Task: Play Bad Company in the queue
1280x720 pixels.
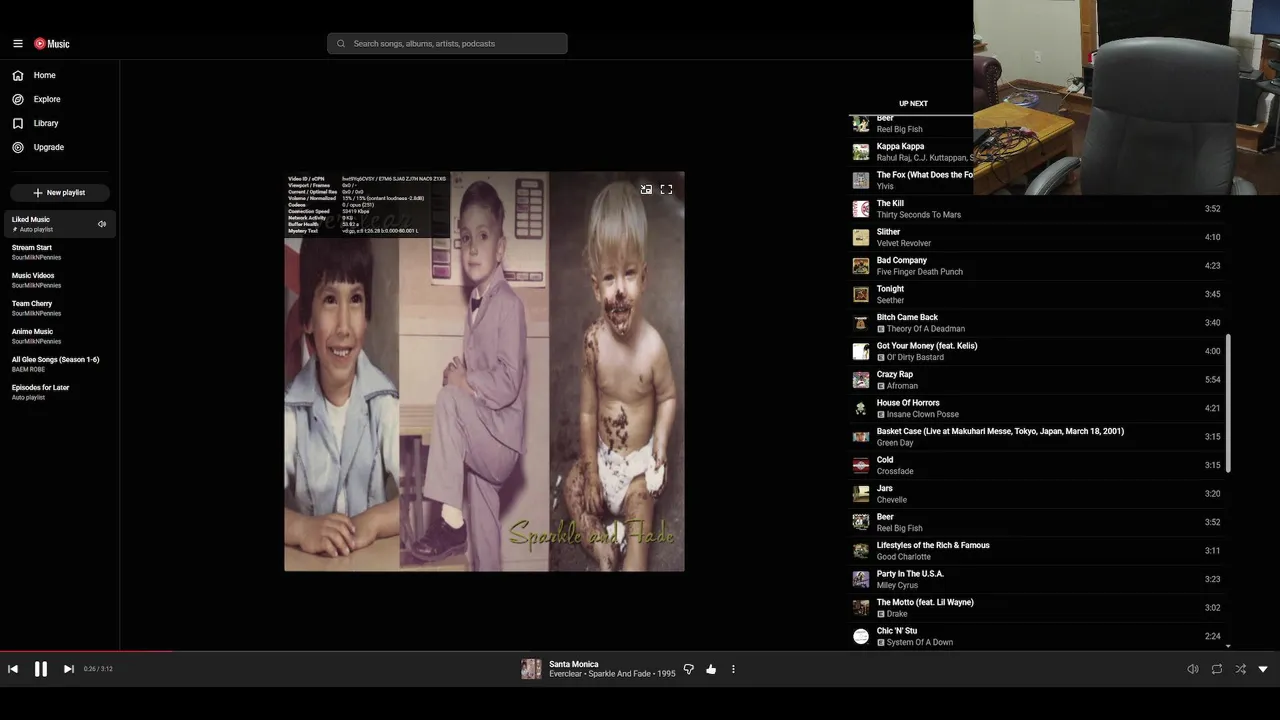Action: pyautogui.click(x=1036, y=266)
